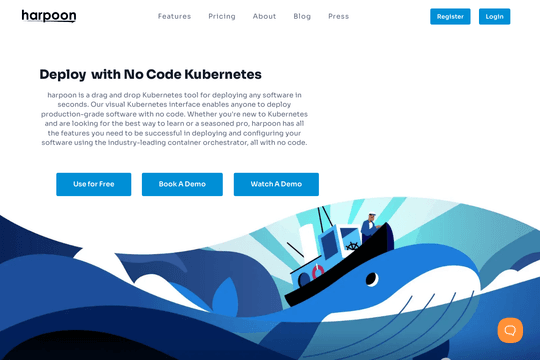Viewport: 540px width, 360px height.
Task: Go to the Pricing page
Action: [x=222, y=16]
